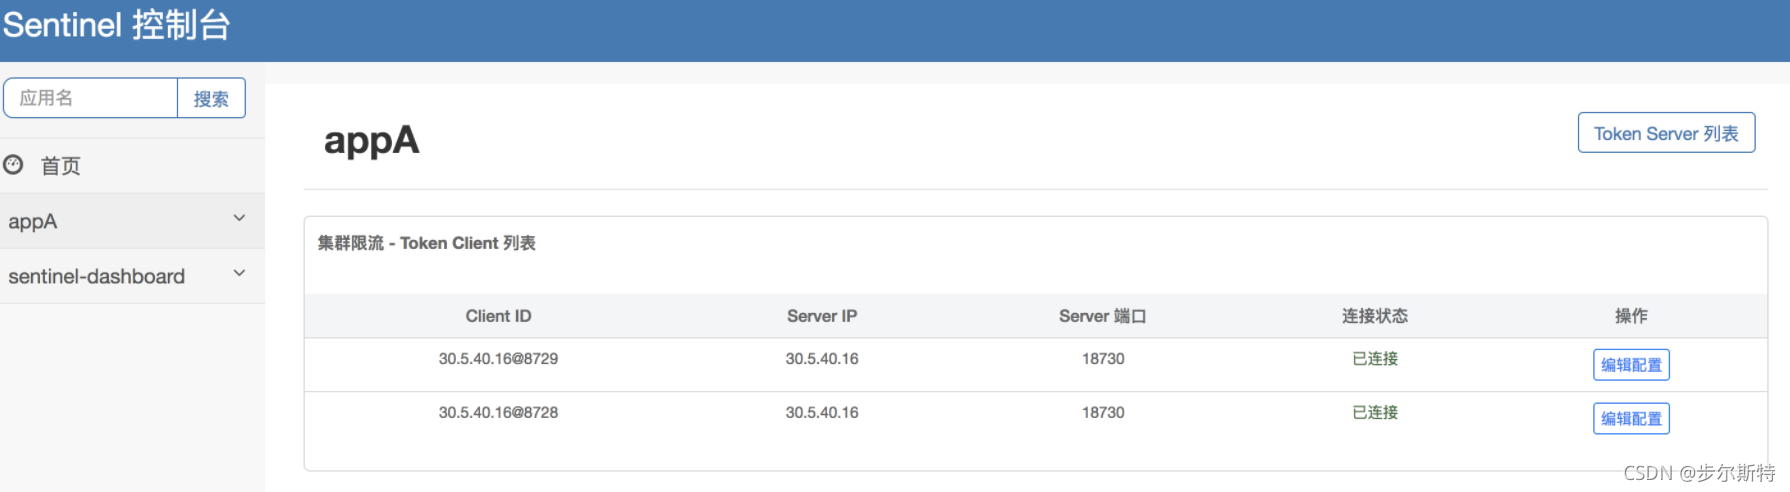The height and width of the screenshot is (492, 1790).
Task: Select the 30.5.40.16@8729 client ID cell
Action: (498, 359)
